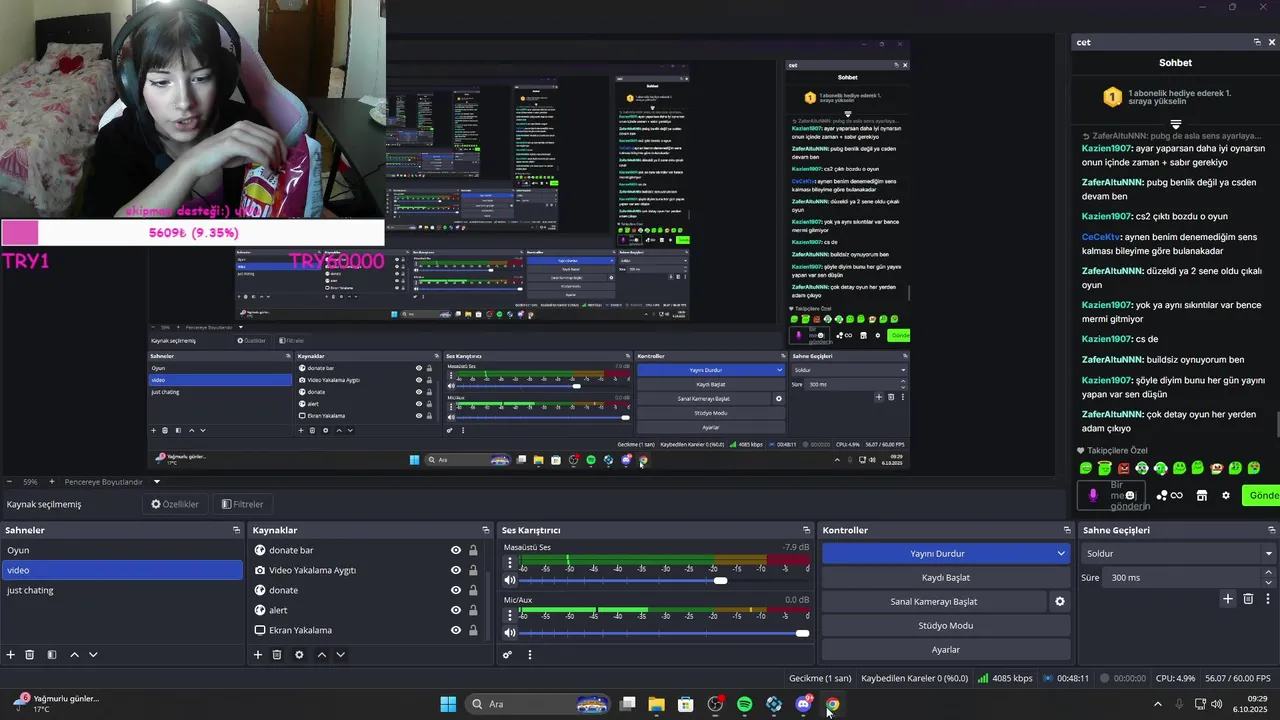Move scene up in Sahneler list
Screen dimensions: 1280x720
[74, 655]
